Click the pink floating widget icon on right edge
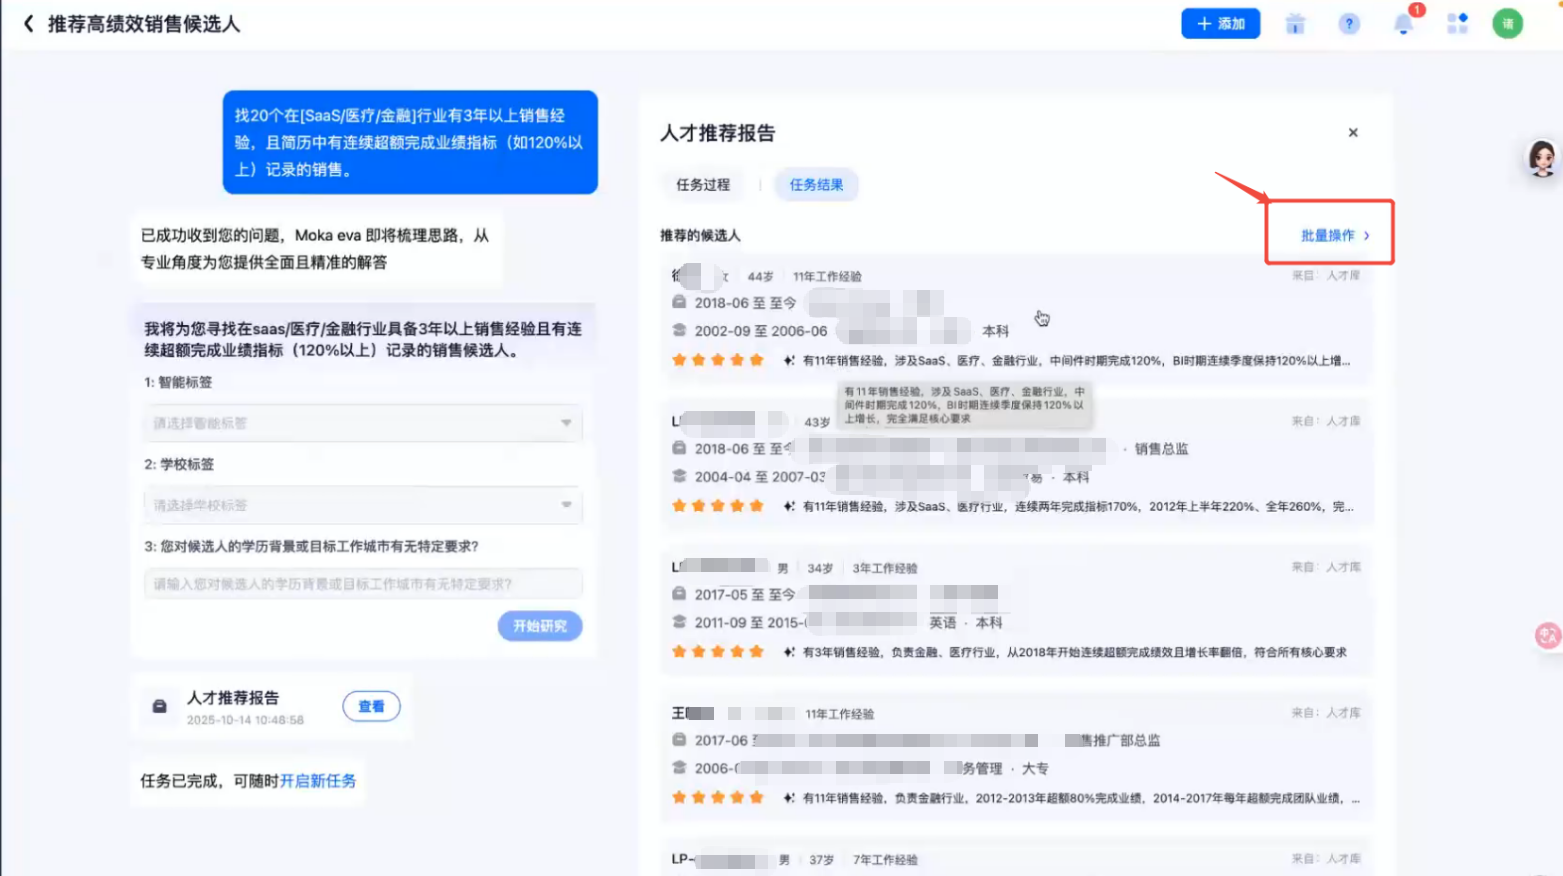Image resolution: width=1563 pixels, height=876 pixels. 1548,635
